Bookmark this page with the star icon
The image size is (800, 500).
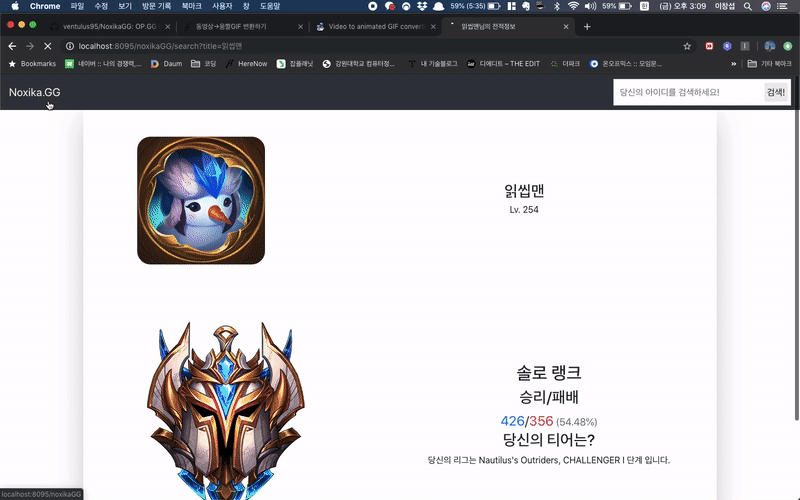click(687, 46)
